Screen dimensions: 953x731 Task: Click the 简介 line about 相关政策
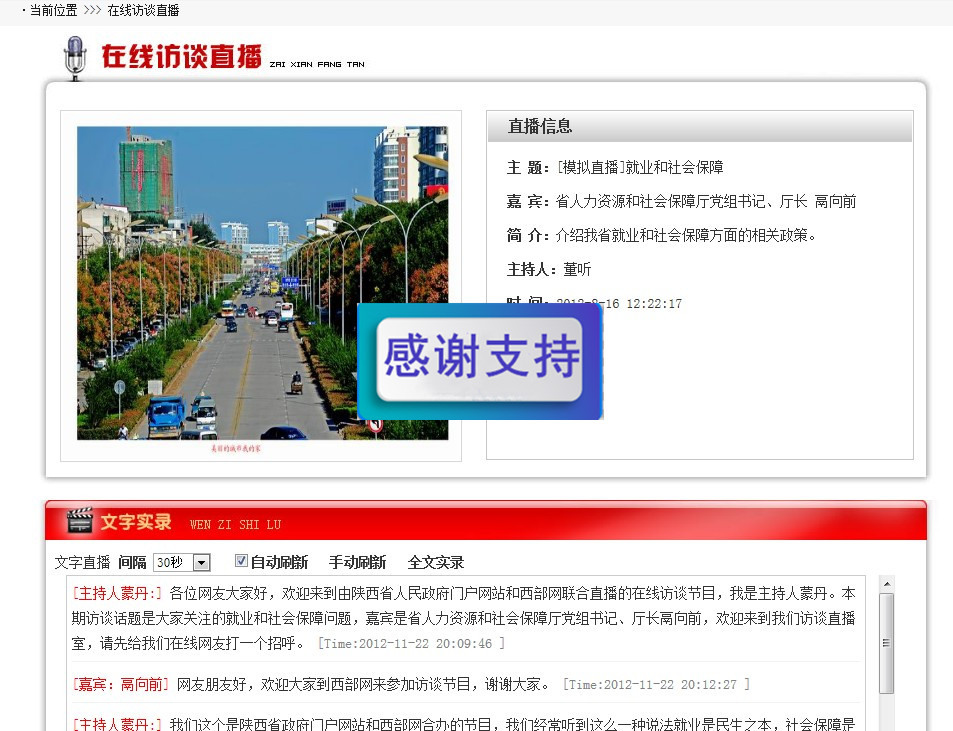click(x=661, y=235)
